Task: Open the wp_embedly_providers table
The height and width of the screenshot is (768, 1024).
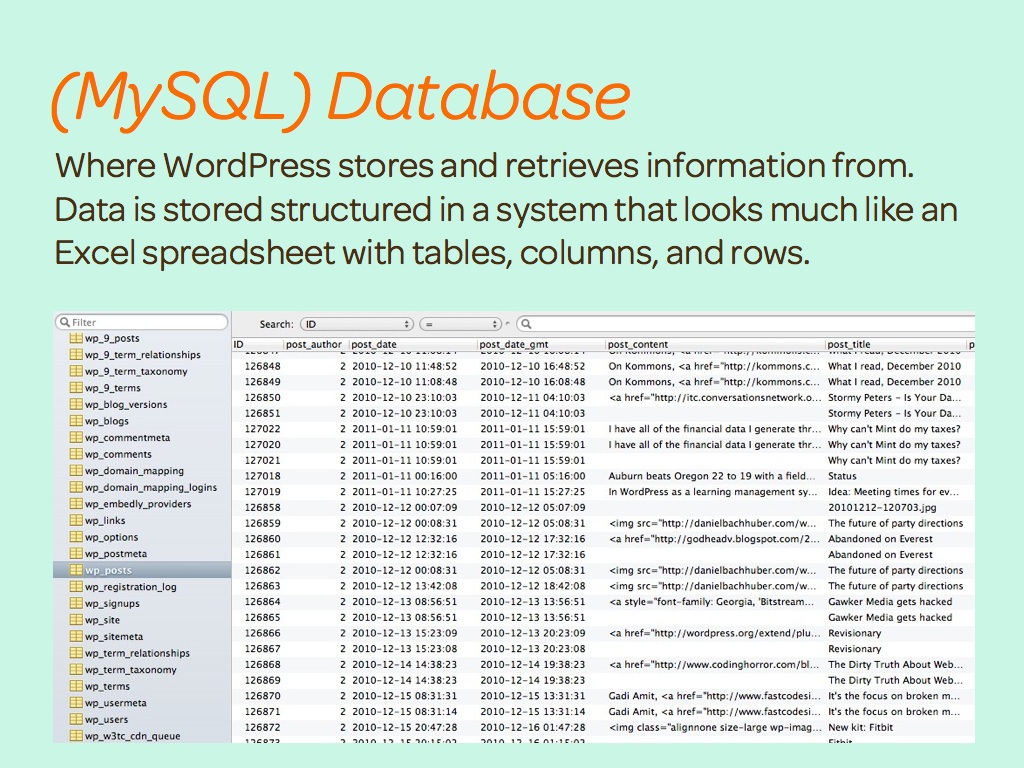Action: [x=138, y=504]
